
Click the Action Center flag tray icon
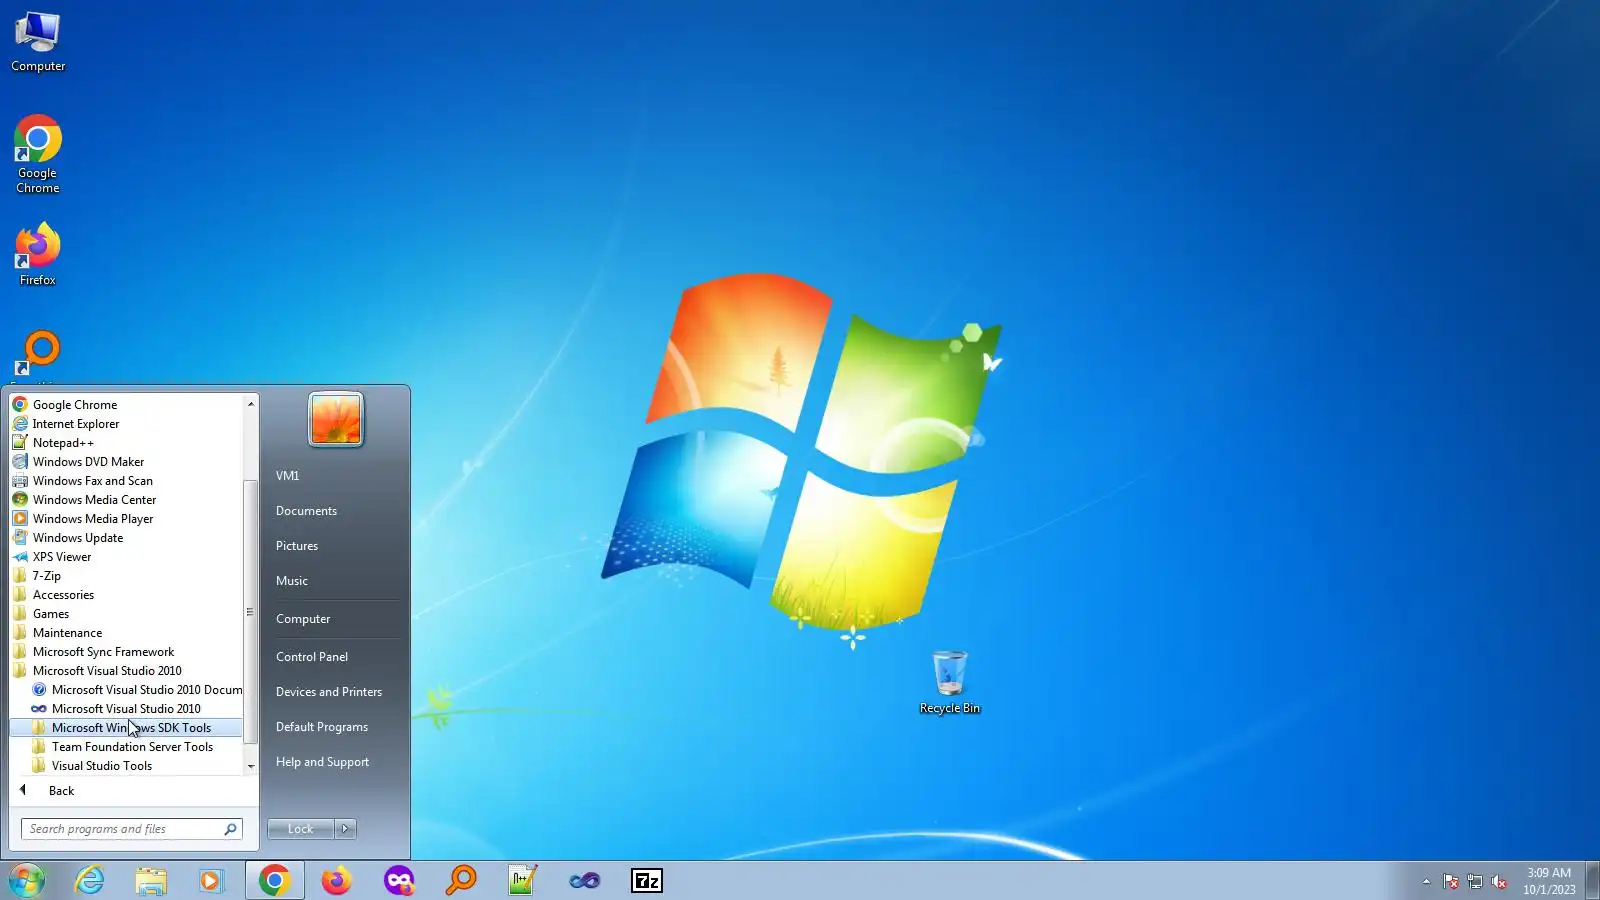coord(1451,882)
